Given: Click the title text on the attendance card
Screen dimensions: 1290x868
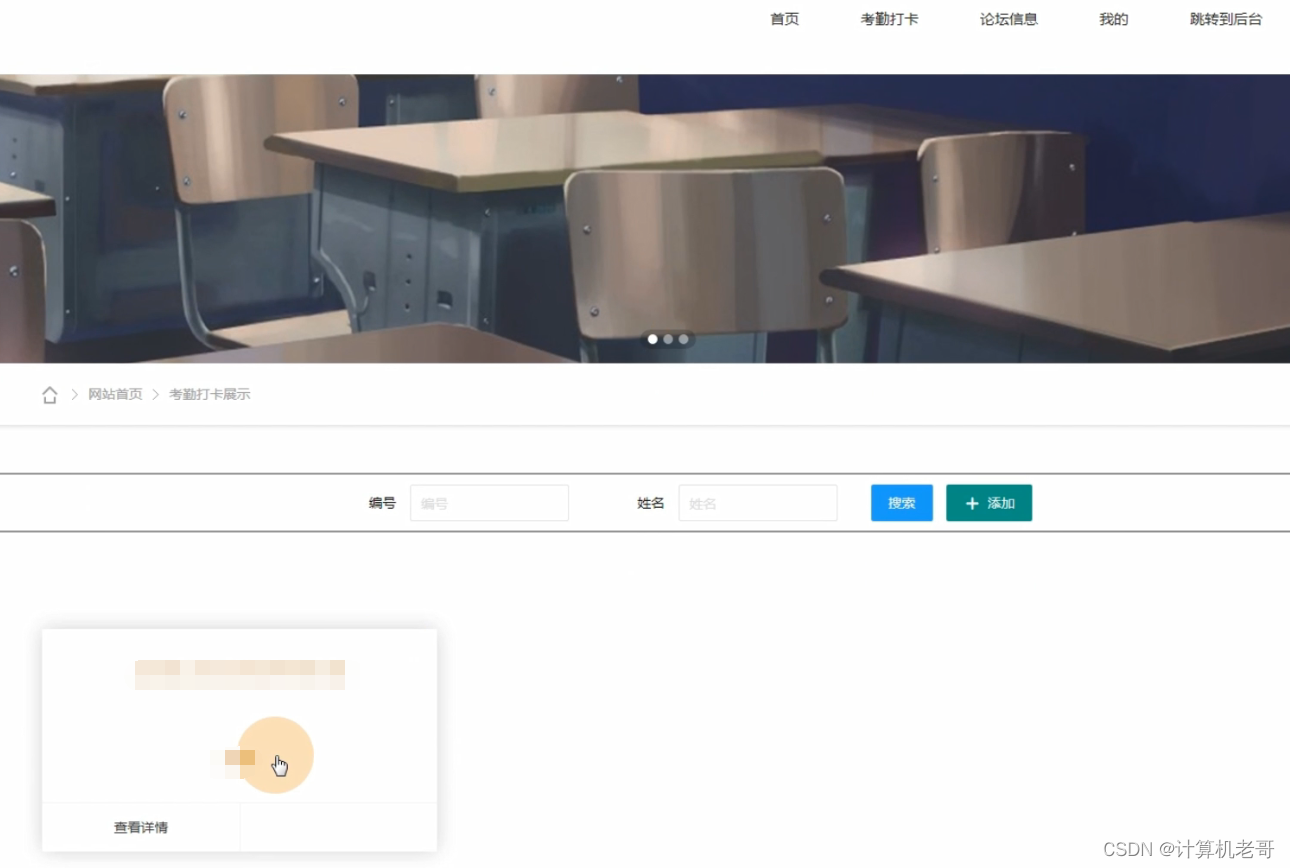Looking at the screenshot, I should (x=240, y=673).
